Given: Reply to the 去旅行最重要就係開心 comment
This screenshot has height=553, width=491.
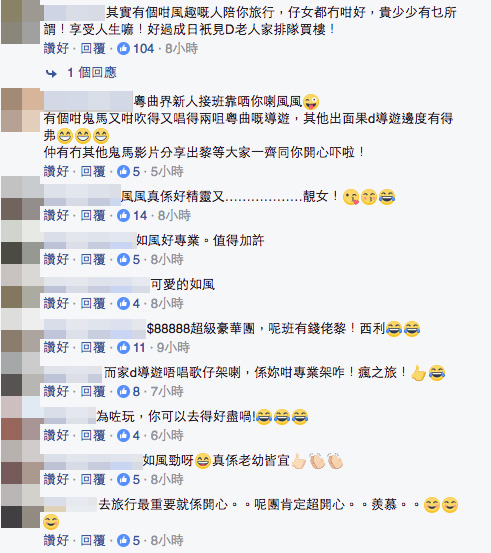Looking at the screenshot, I should 93,540.
